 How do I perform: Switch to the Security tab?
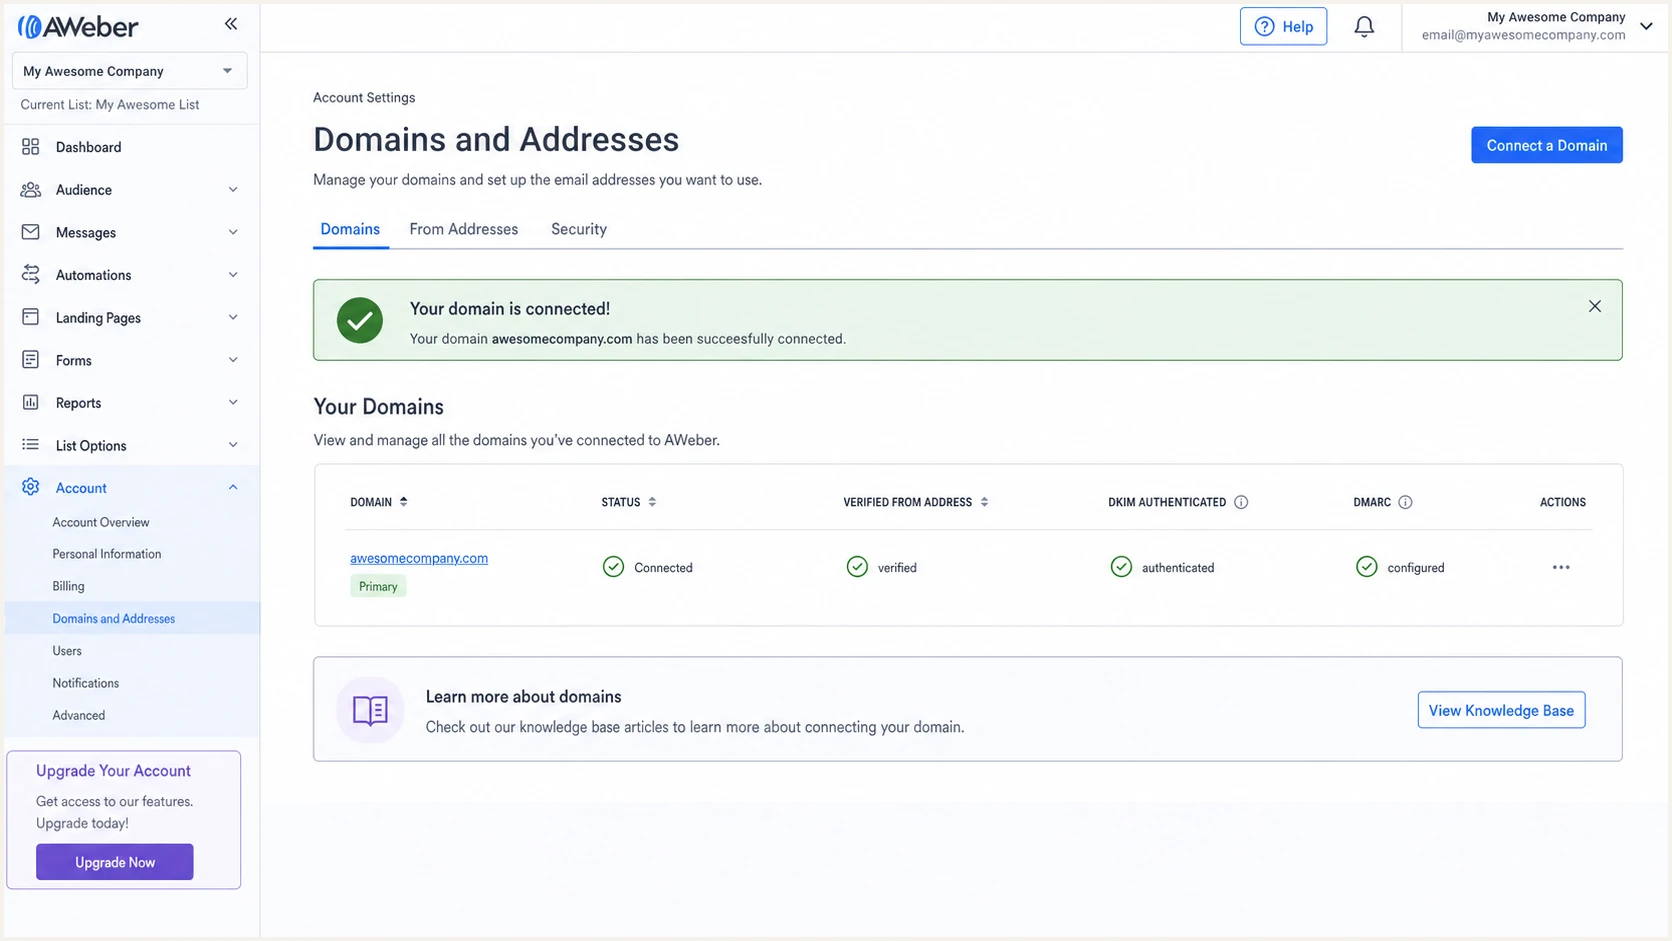pos(579,229)
